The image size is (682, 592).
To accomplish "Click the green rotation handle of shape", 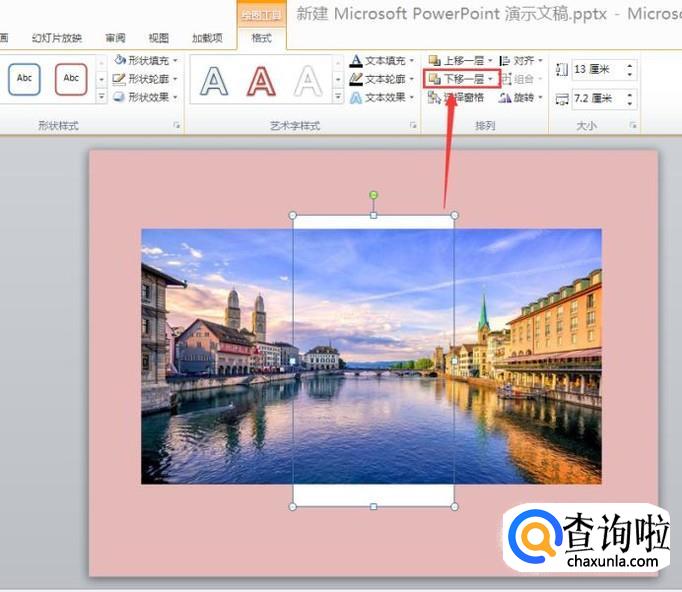I will click(373, 195).
